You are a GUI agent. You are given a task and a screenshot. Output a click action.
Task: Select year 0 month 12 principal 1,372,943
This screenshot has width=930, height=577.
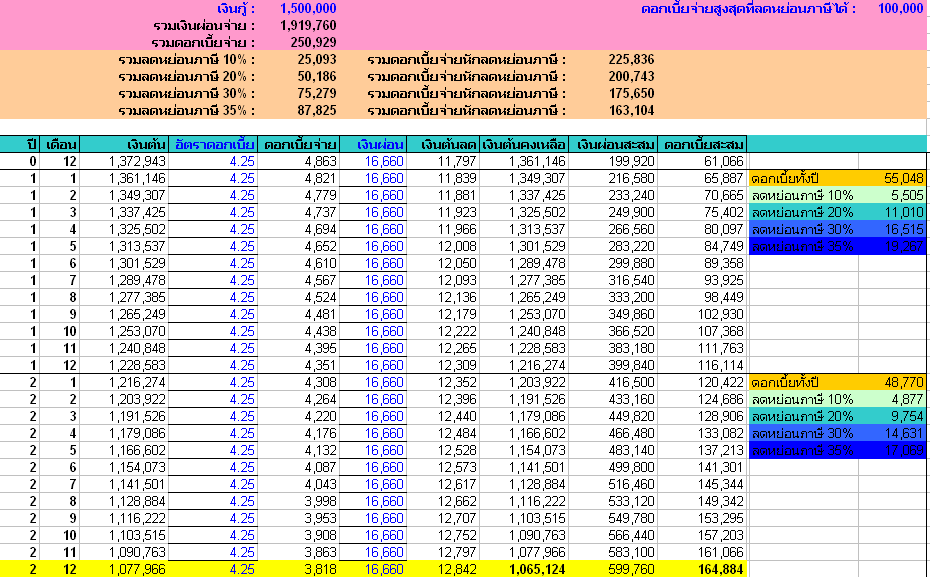click(138, 161)
